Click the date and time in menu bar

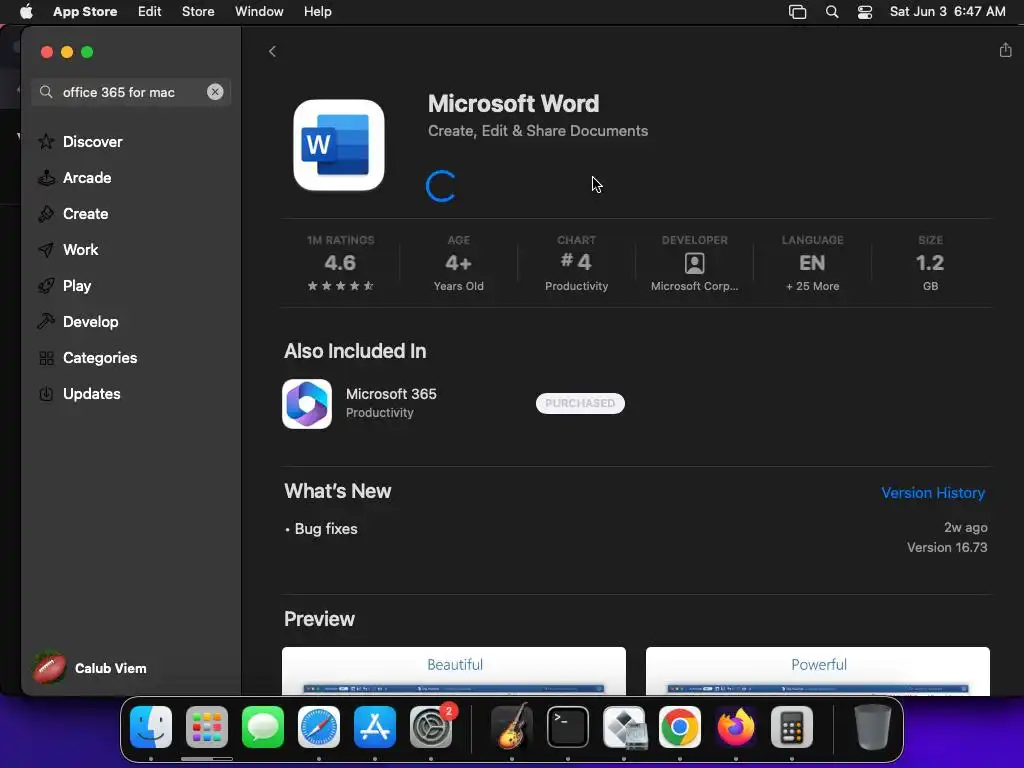point(947,11)
